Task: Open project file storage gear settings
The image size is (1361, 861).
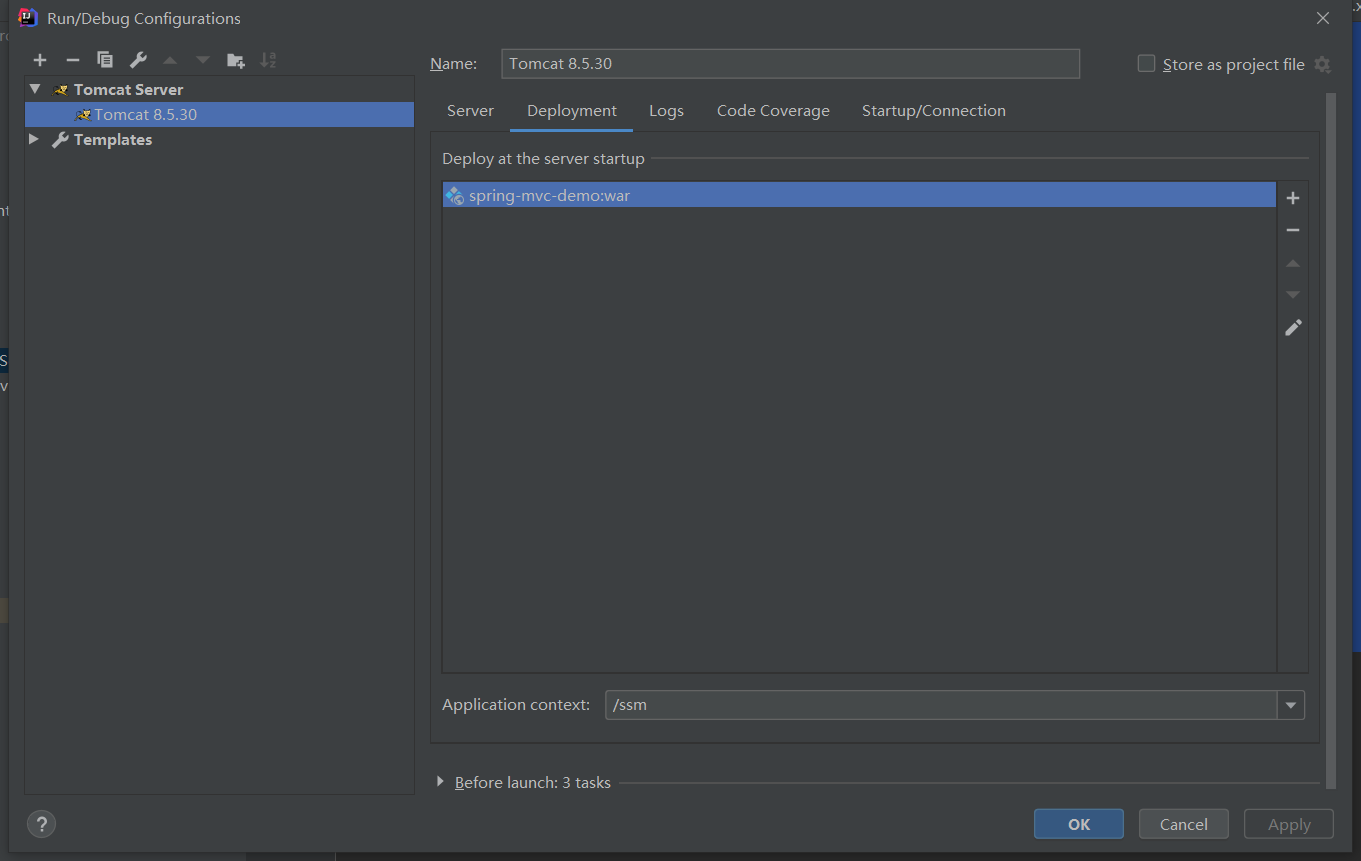Action: tap(1322, 64)
